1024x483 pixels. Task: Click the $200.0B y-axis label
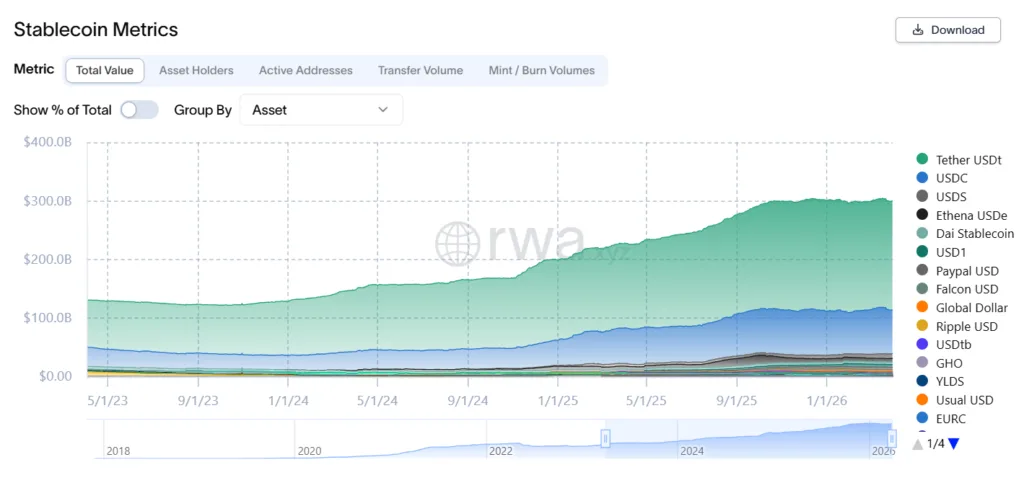point(47,259)
